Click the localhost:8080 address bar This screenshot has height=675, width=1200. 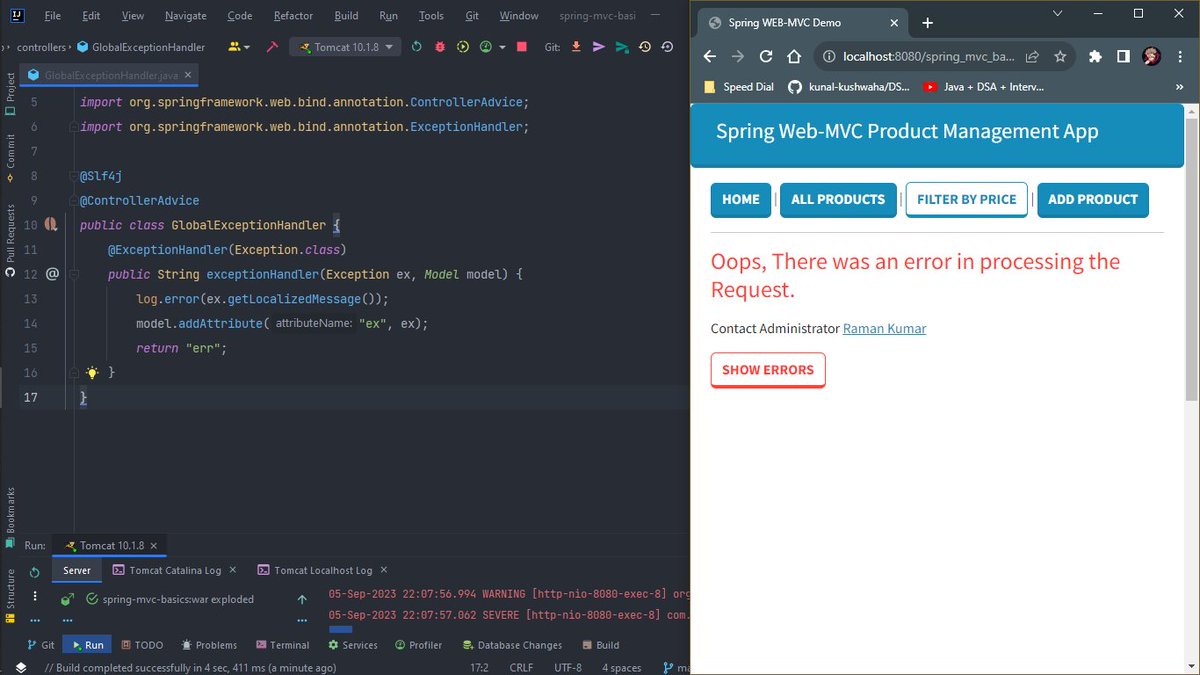tap(920, 56)
